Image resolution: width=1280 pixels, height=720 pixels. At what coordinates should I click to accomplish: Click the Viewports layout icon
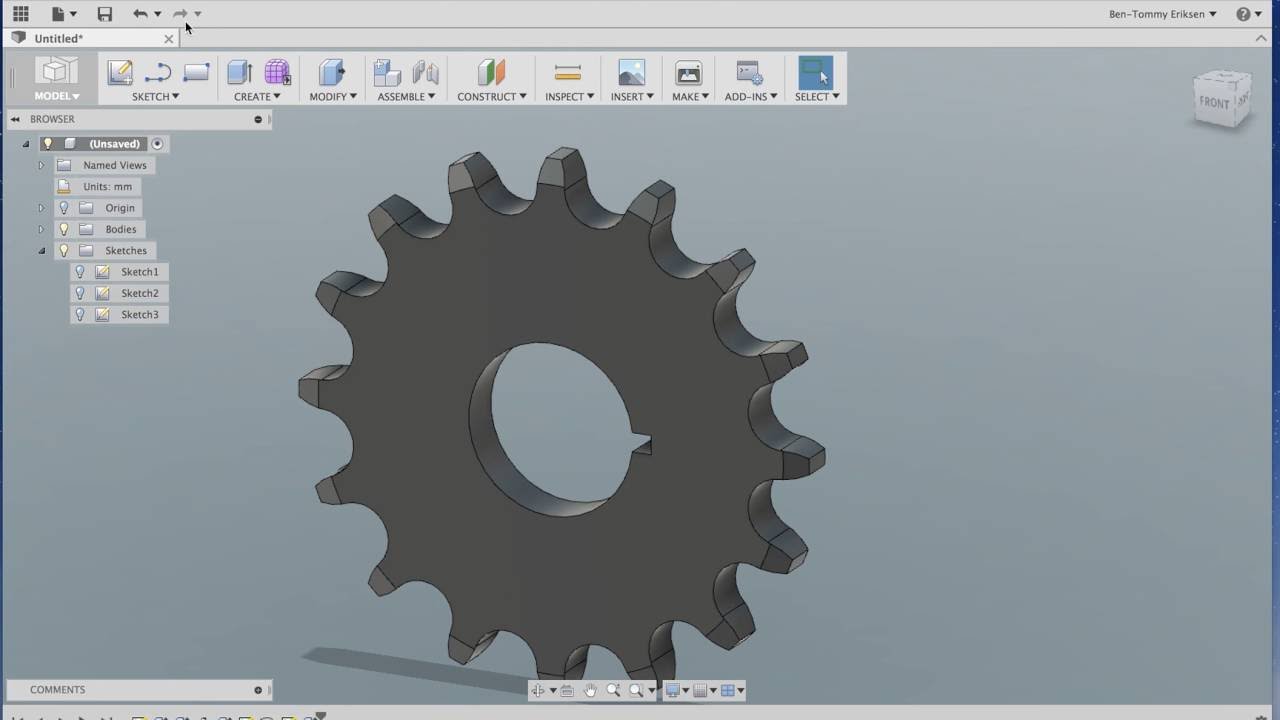pyautogui.click(x=728, y=690)
